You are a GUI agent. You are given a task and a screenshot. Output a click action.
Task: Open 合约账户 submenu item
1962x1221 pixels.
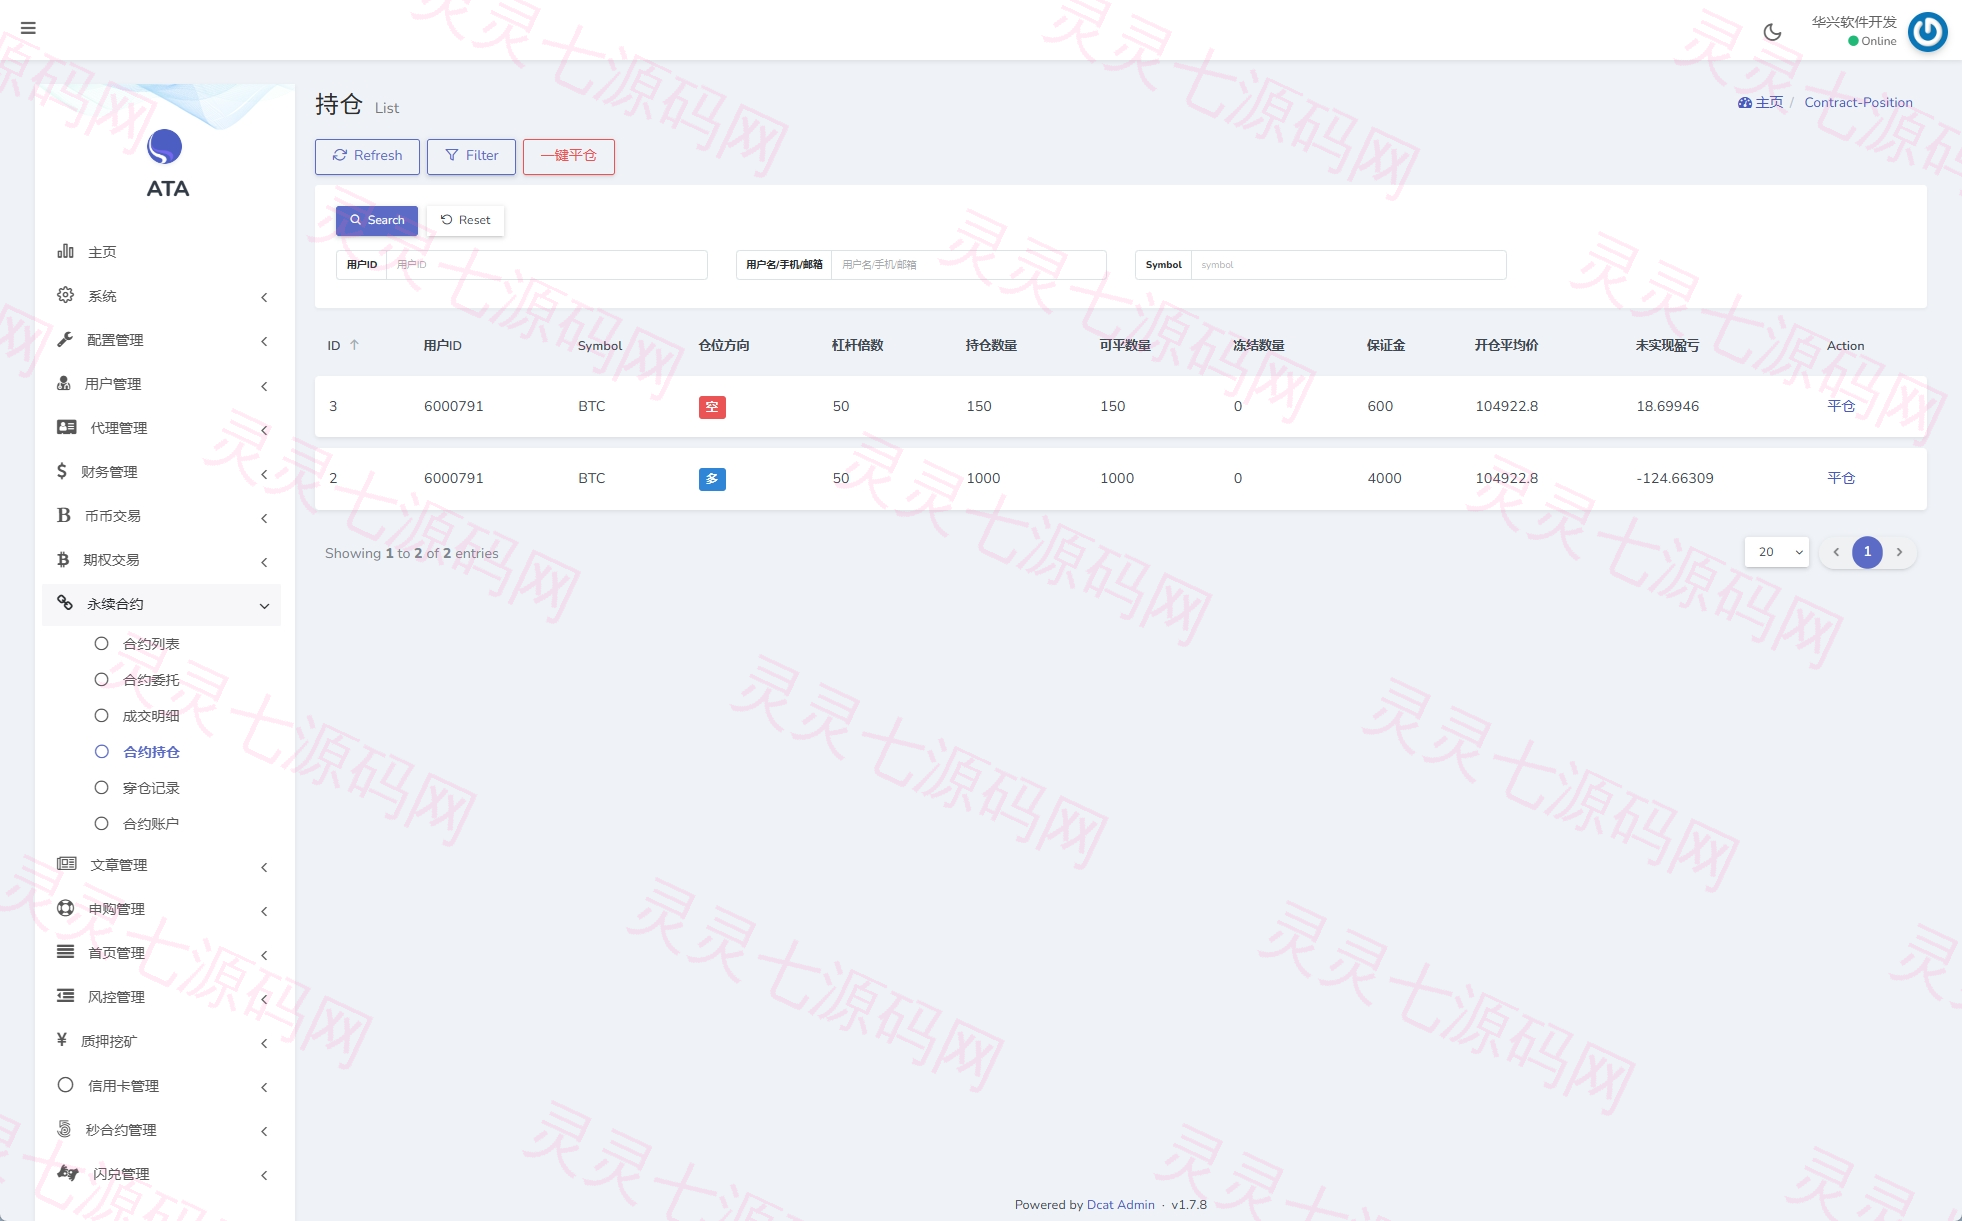(x=151, y=824)
